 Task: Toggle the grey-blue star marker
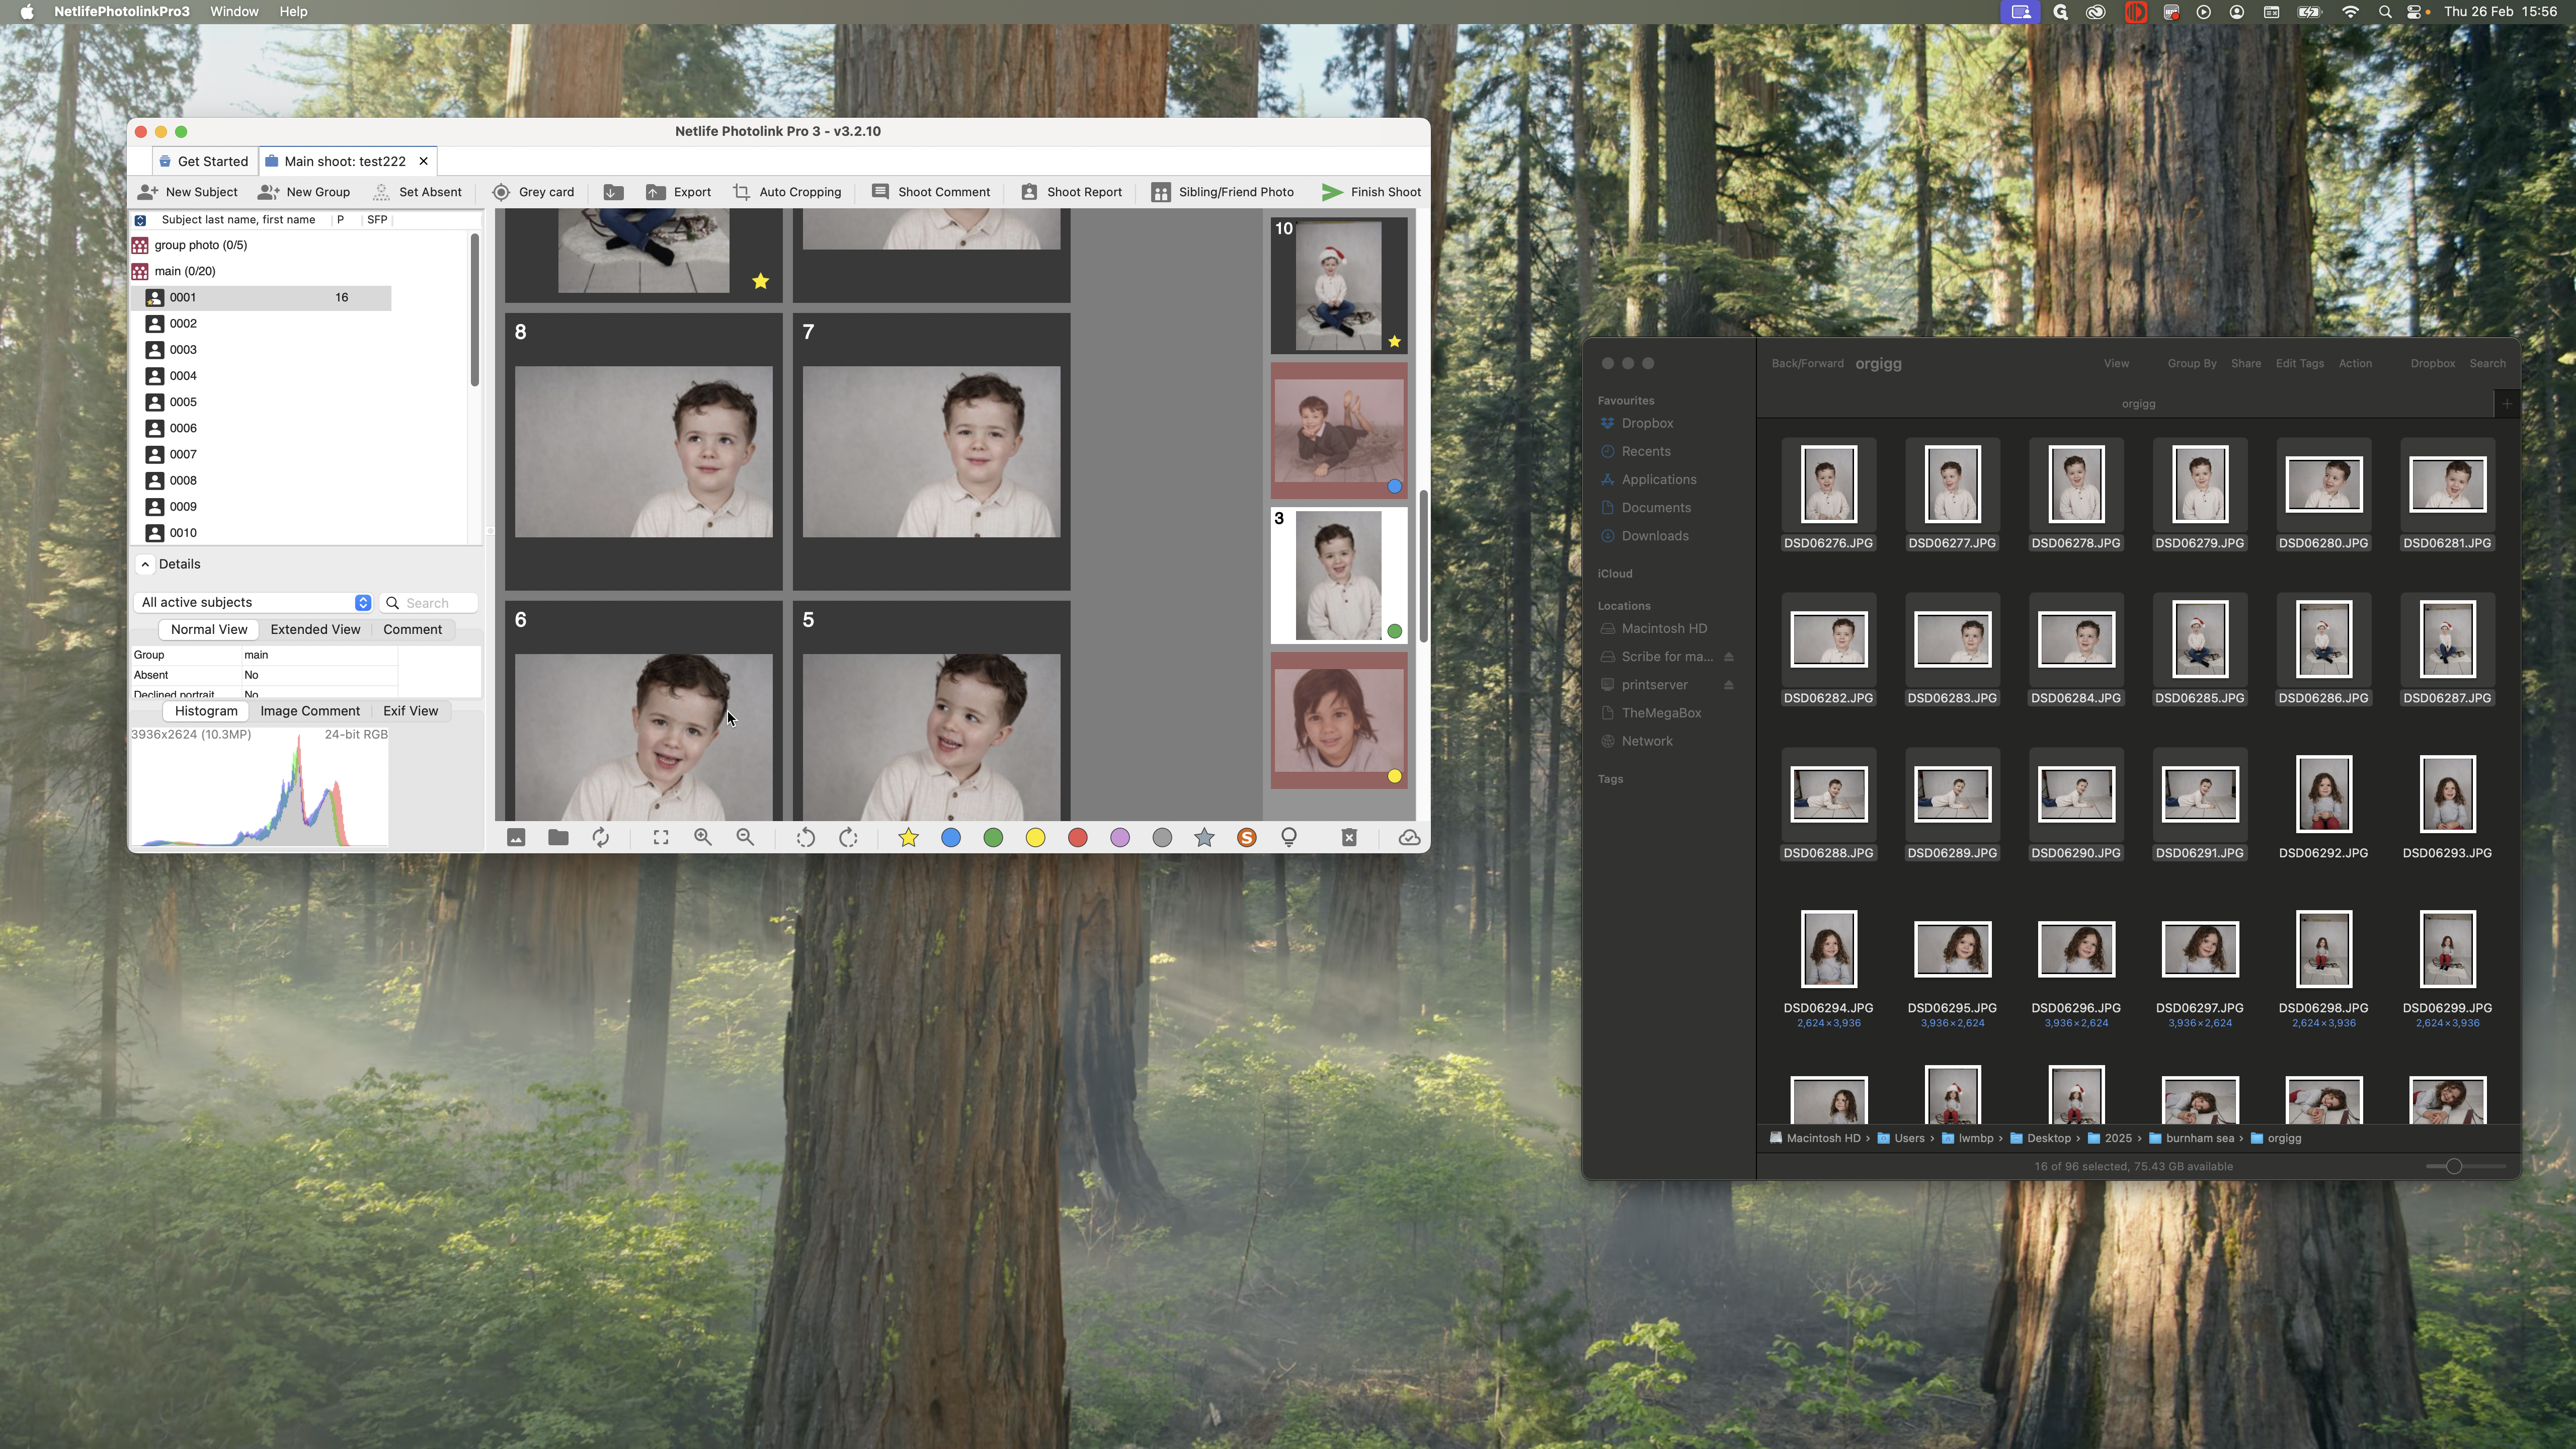[1204, 838]
